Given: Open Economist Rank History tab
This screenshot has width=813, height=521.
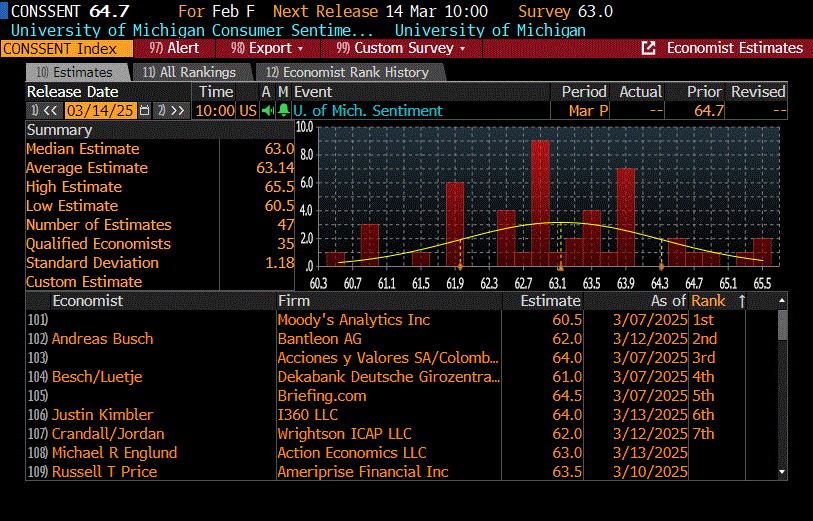Looking at the screenshot, I should point(348,72).
